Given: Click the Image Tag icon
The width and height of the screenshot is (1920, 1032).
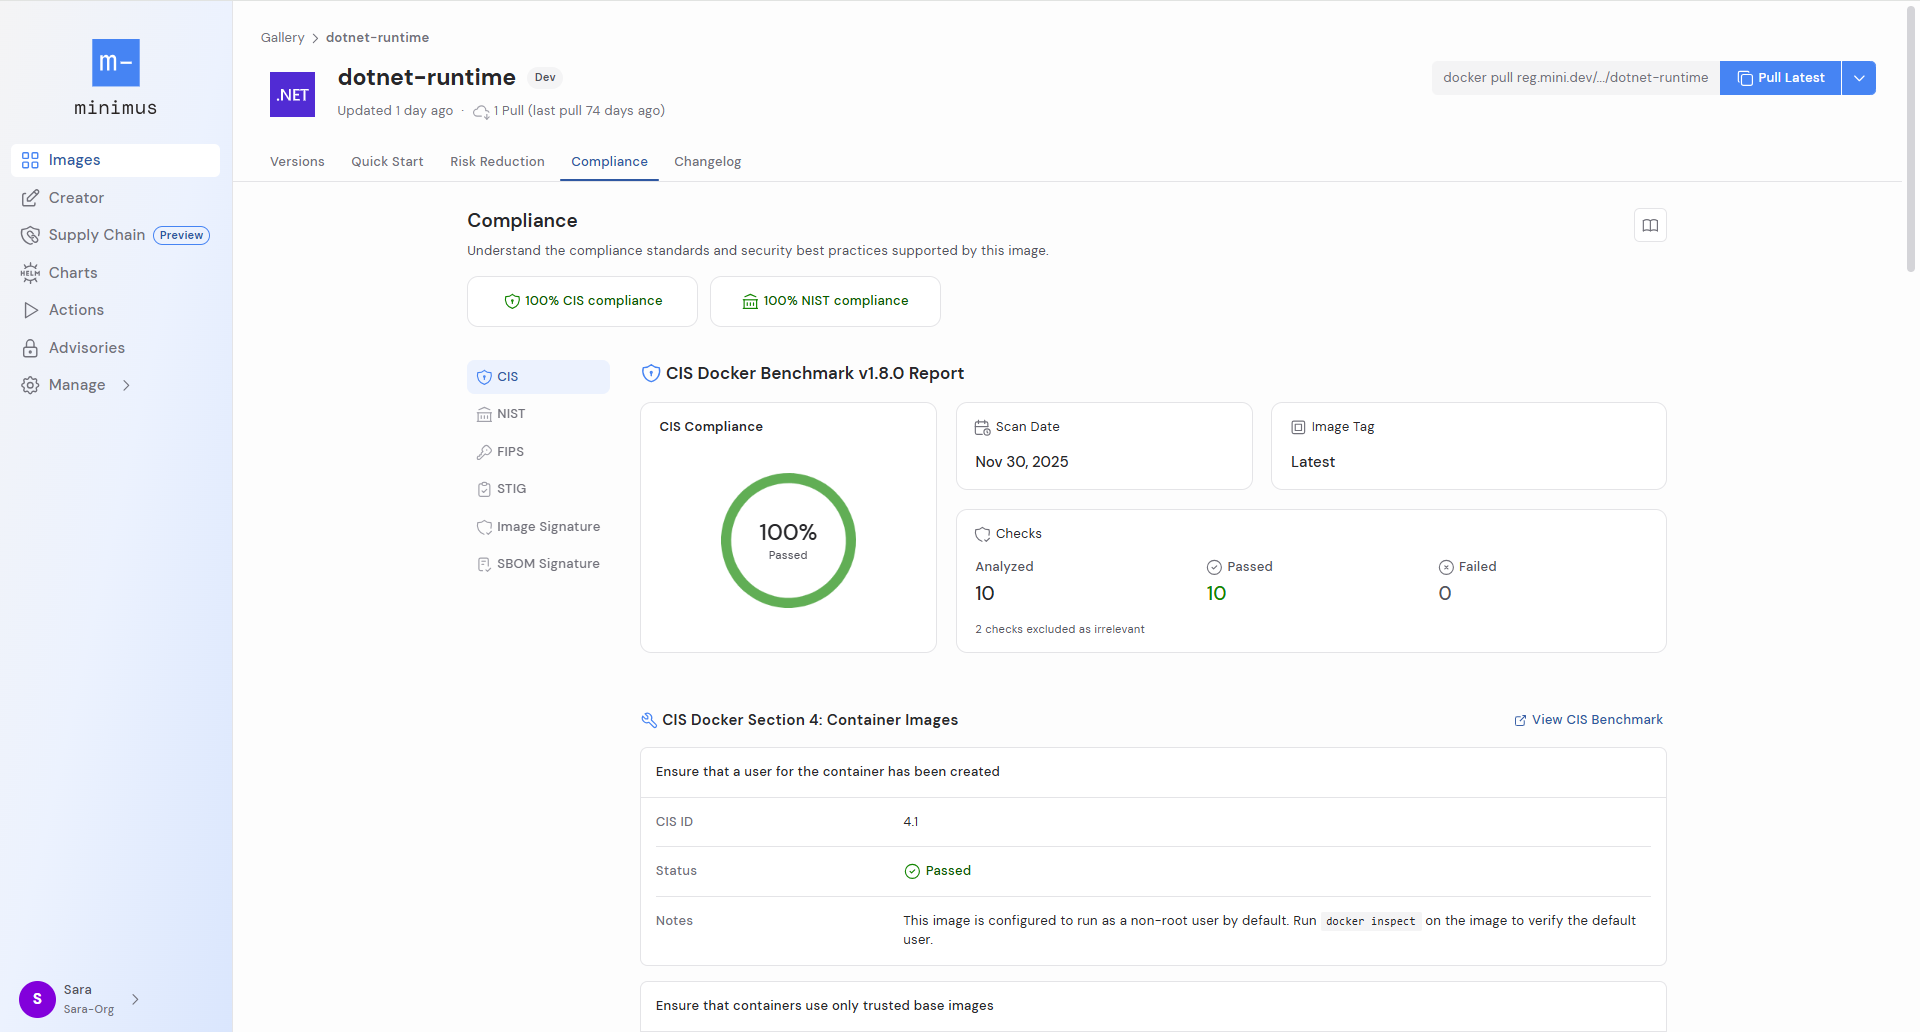Looking at the screenshot, I should coord(1298,427).
